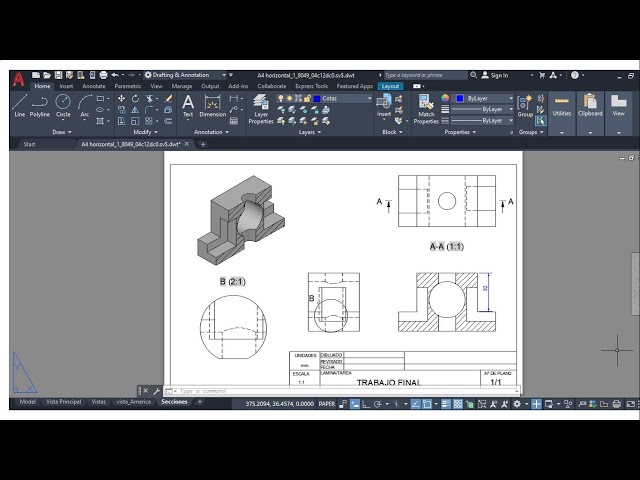Click the Fillet tool icon
This screenshot has width=640, height=480.
[x=149, y=110]
